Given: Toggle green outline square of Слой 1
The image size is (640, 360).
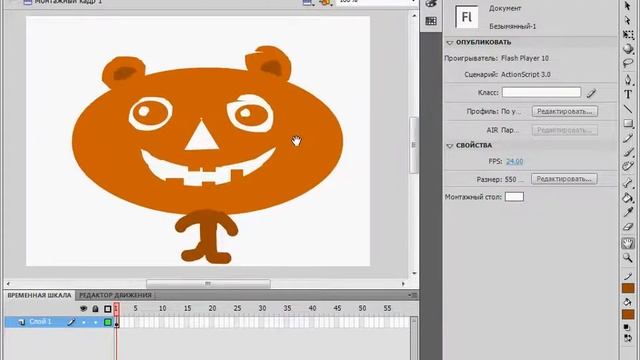Looking at the screenshot, I should [x=108, y=322].
